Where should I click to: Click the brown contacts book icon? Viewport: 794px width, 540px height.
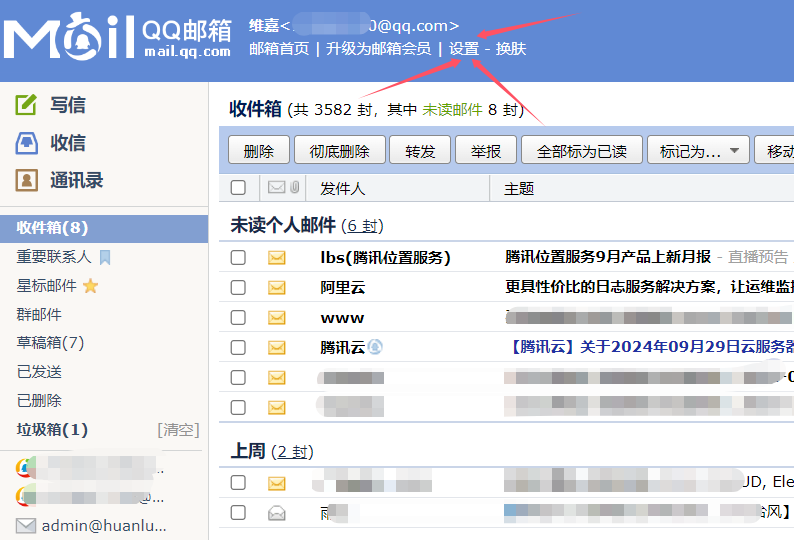(x=26, y=180)
